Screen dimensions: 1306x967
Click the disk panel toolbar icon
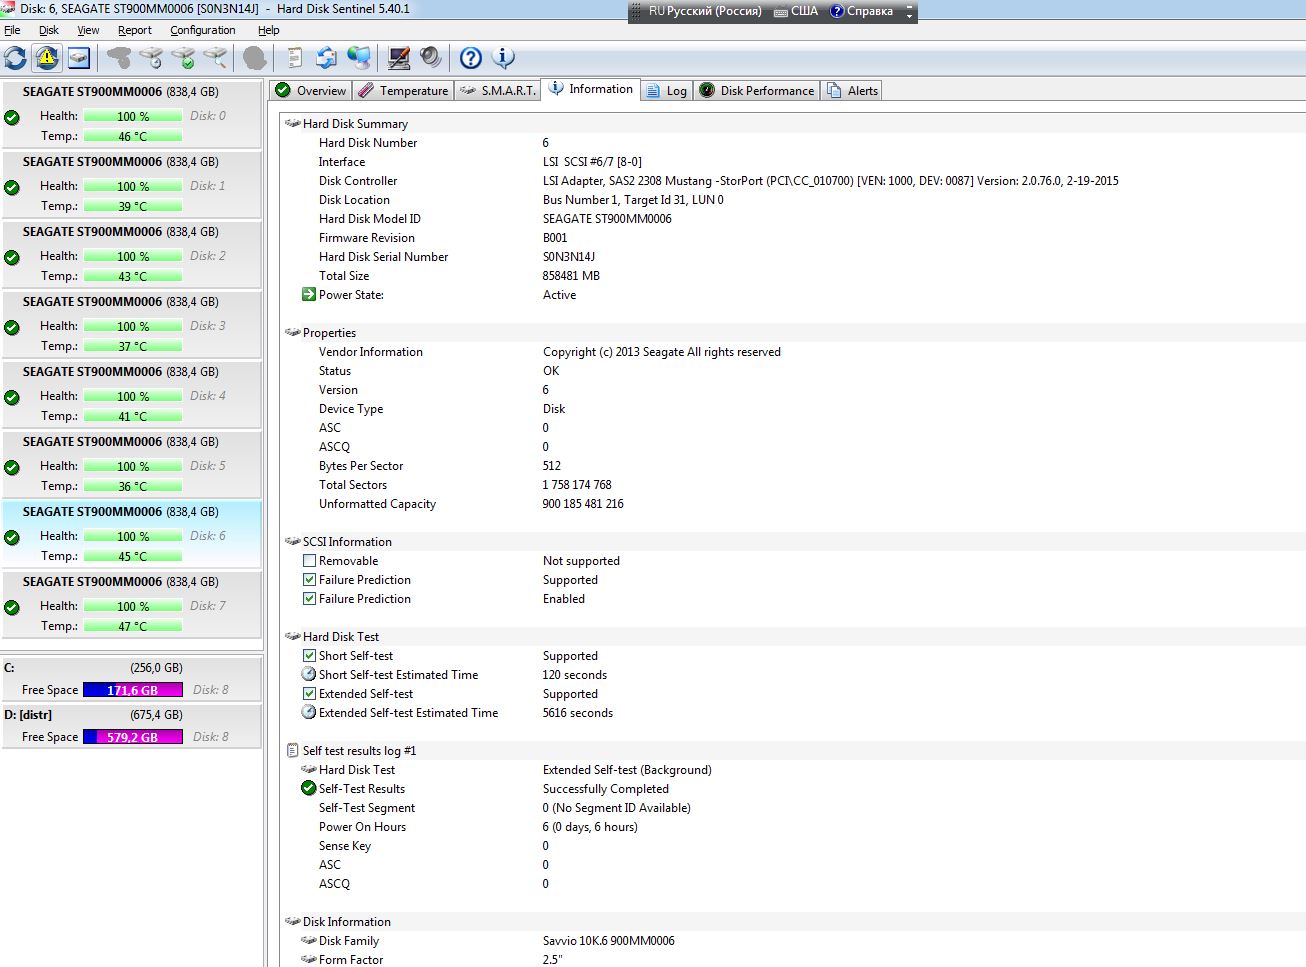pos(79,58)
